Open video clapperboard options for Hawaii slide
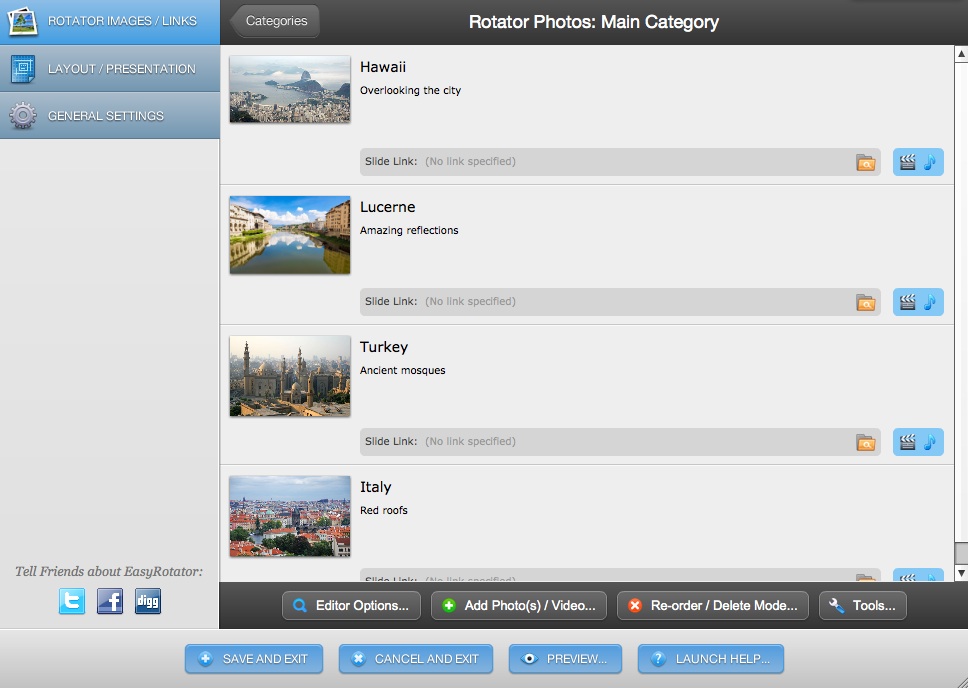Viewport: 968px width, 688px height. click(x=907, y=162)
